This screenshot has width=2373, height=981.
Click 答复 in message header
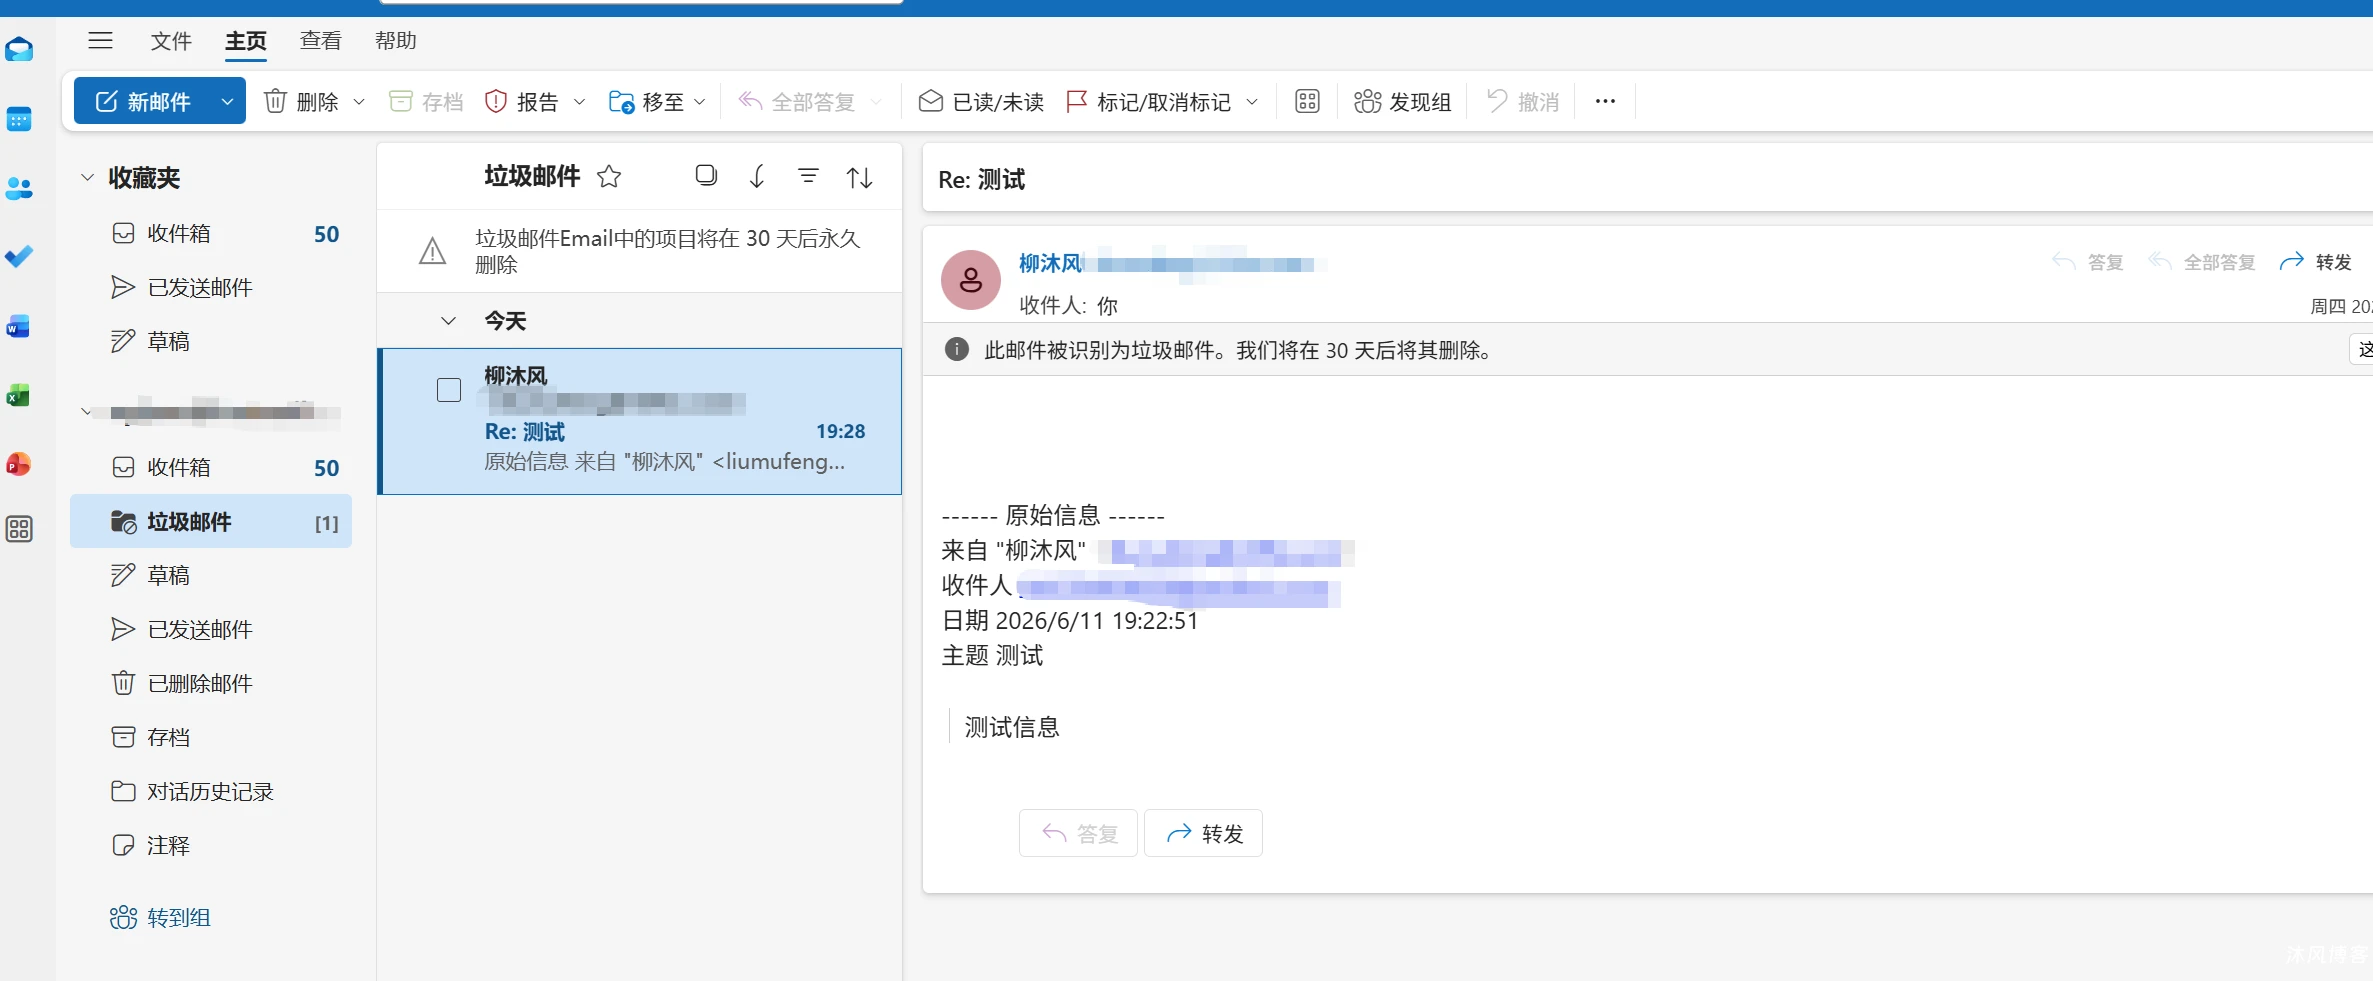click(2088, 262)
